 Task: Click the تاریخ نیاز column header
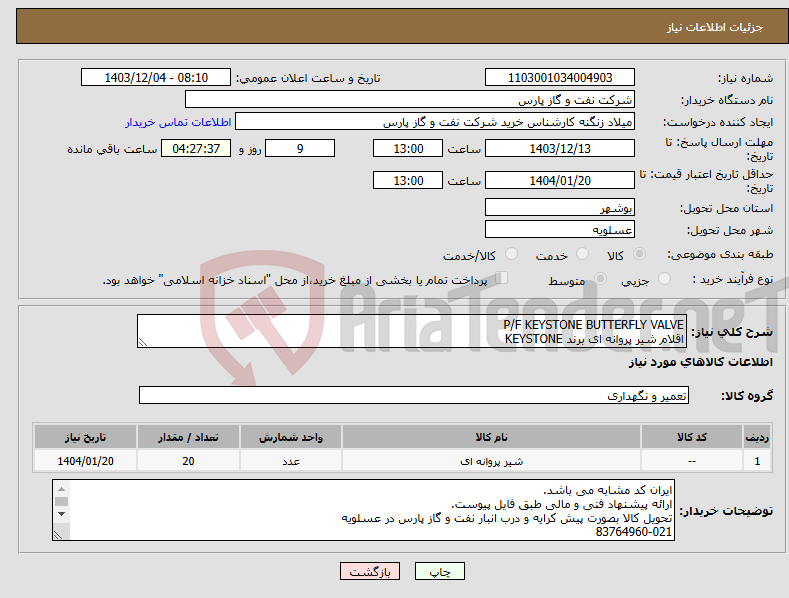click(85, 437)
